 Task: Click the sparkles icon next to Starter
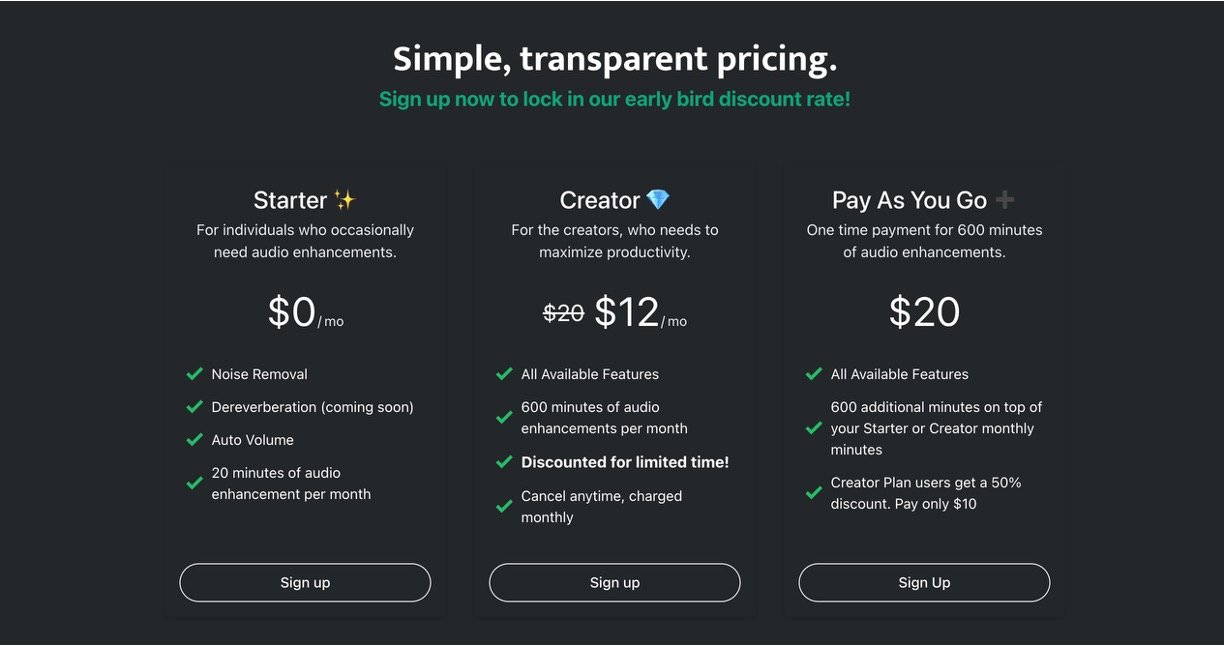(345, 200)
